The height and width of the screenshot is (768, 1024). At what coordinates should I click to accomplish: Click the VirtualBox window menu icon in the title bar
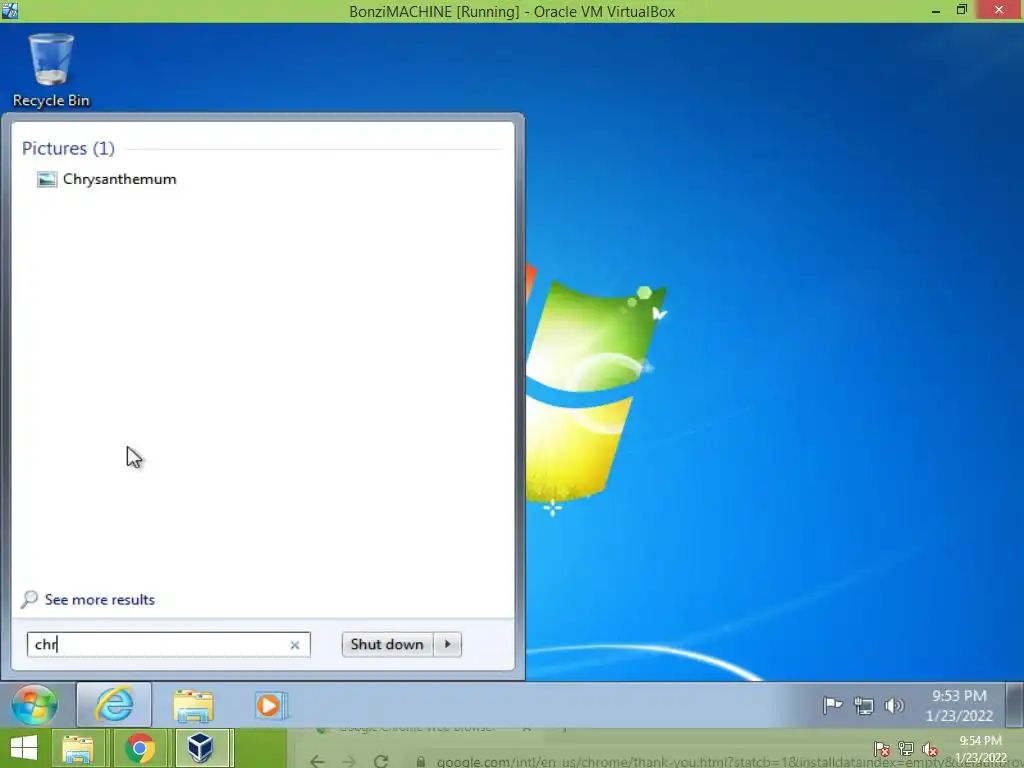pyautogui.click(x=10, y=10)
